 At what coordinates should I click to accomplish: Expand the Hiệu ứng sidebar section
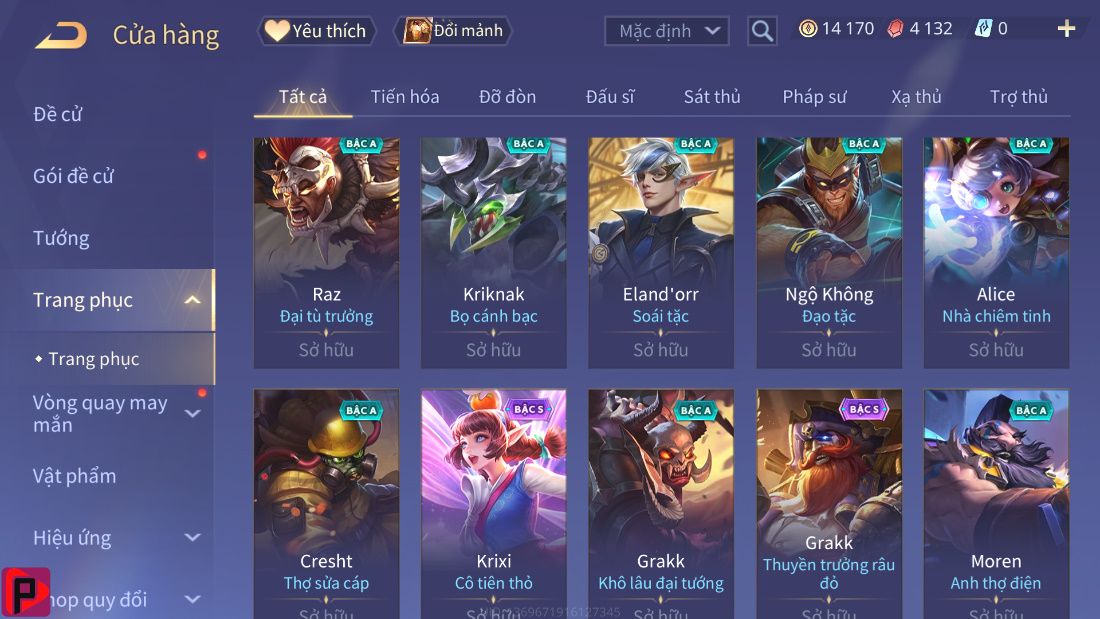click(192, 538)
